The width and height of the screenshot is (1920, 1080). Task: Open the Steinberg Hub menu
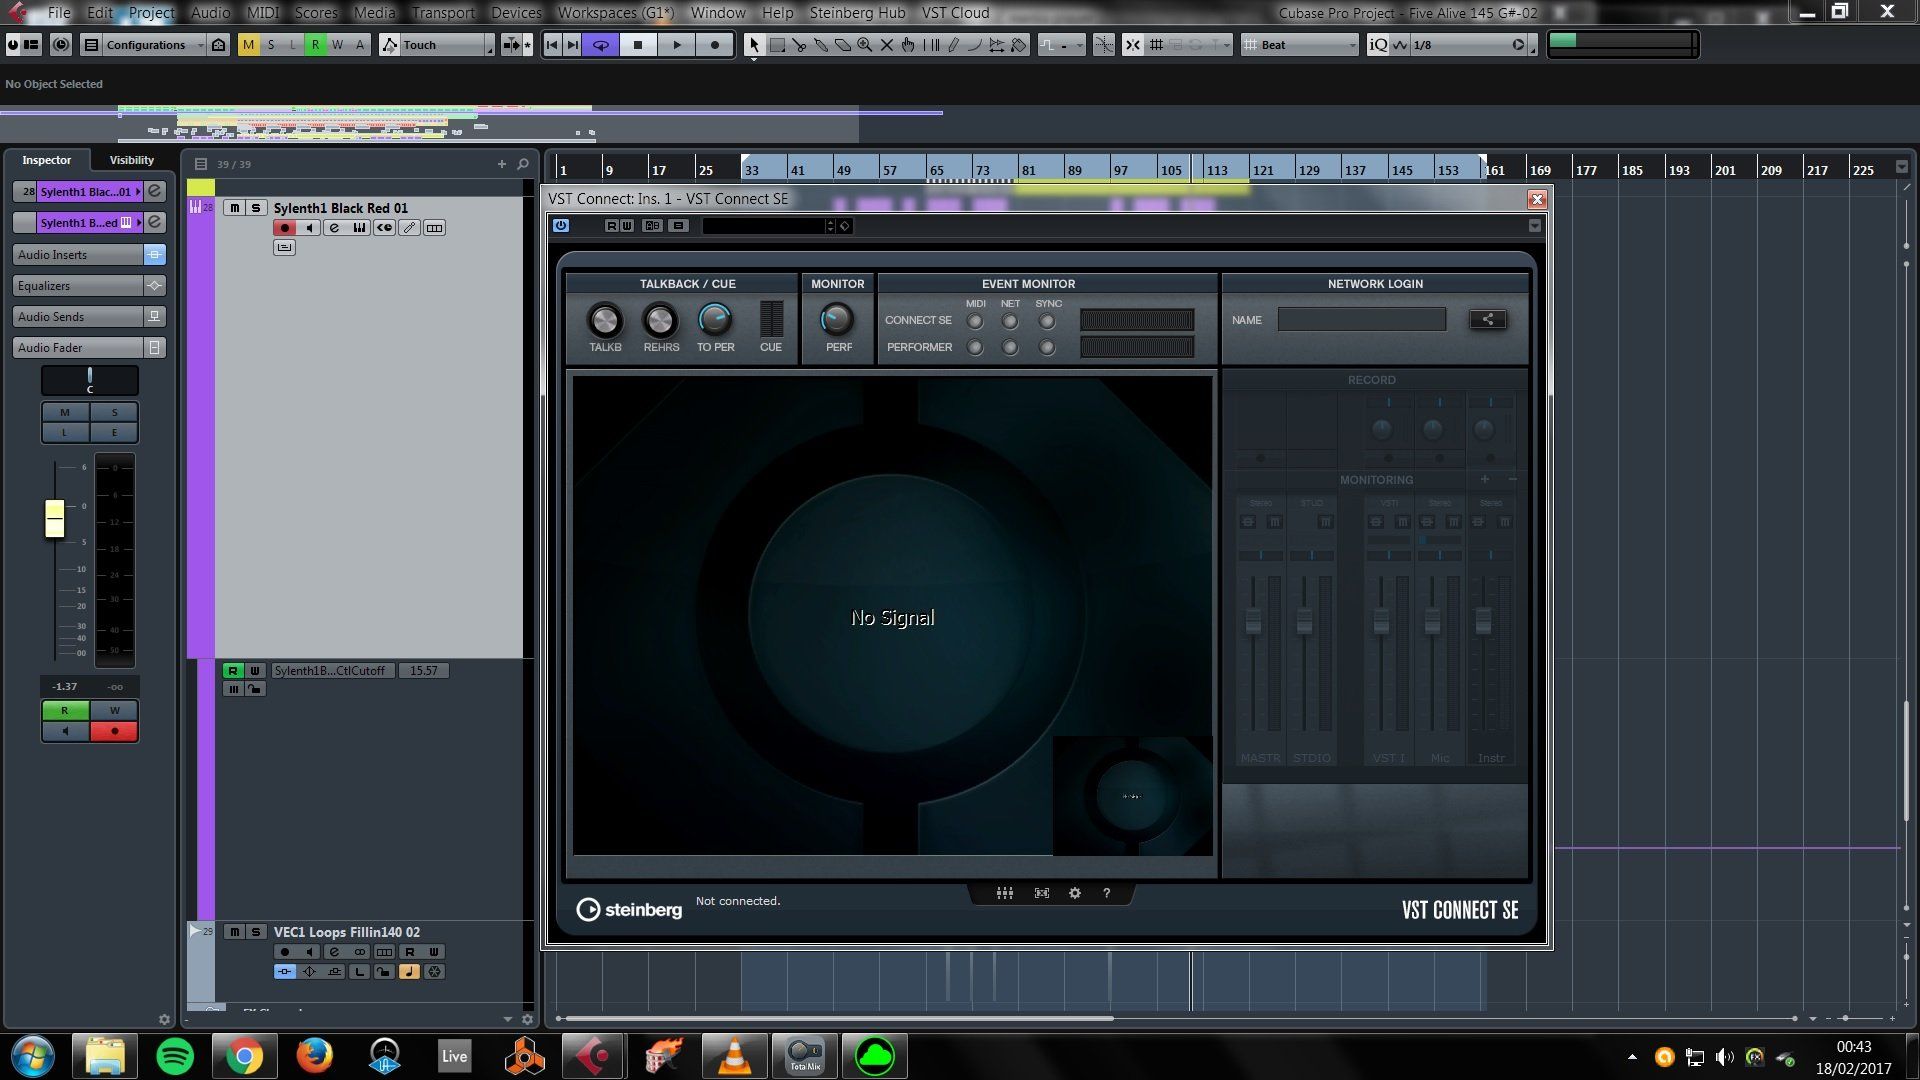point(857,13)
